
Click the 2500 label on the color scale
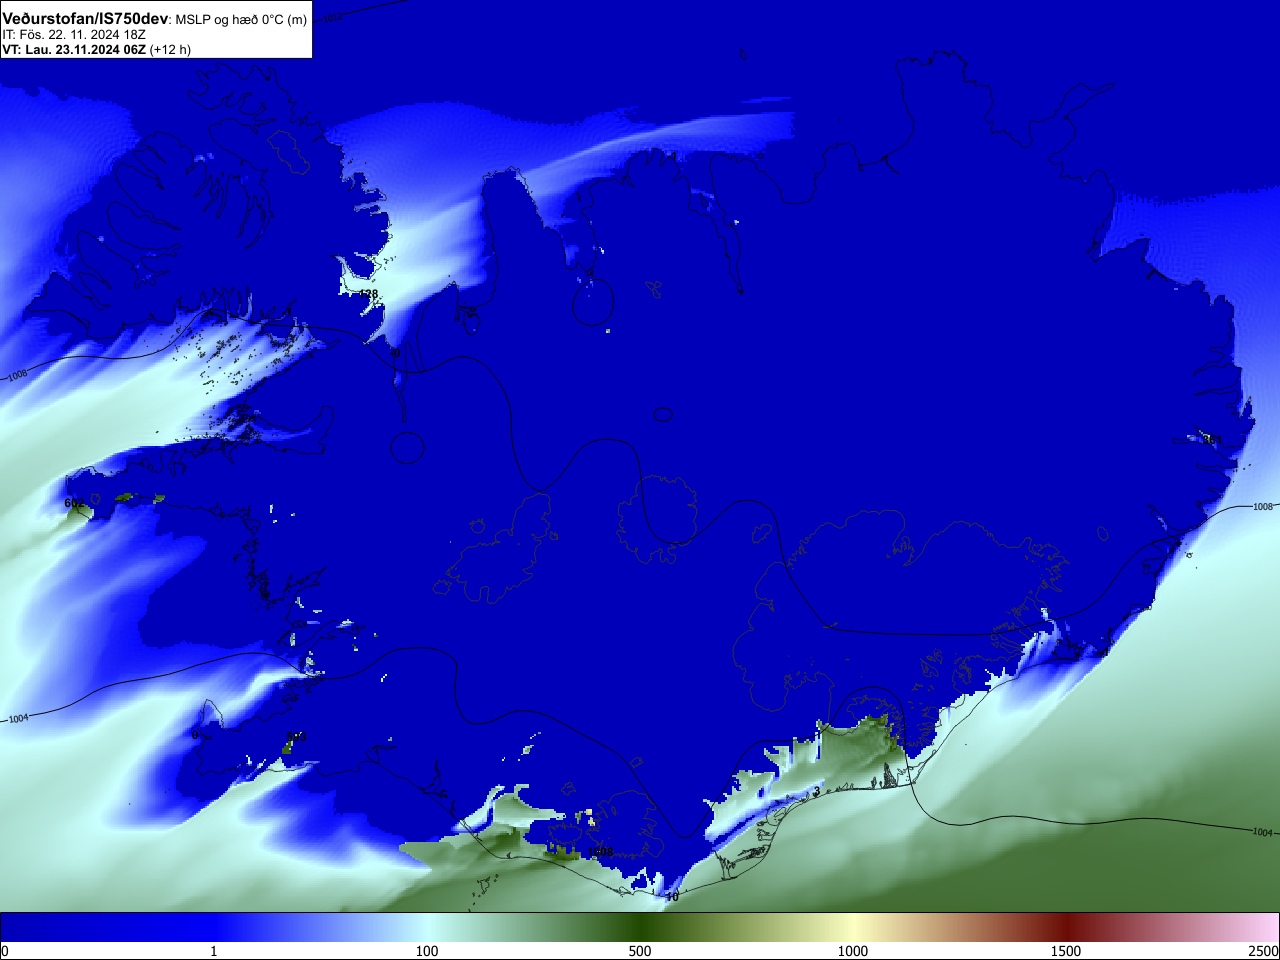tap(1264, 951)
